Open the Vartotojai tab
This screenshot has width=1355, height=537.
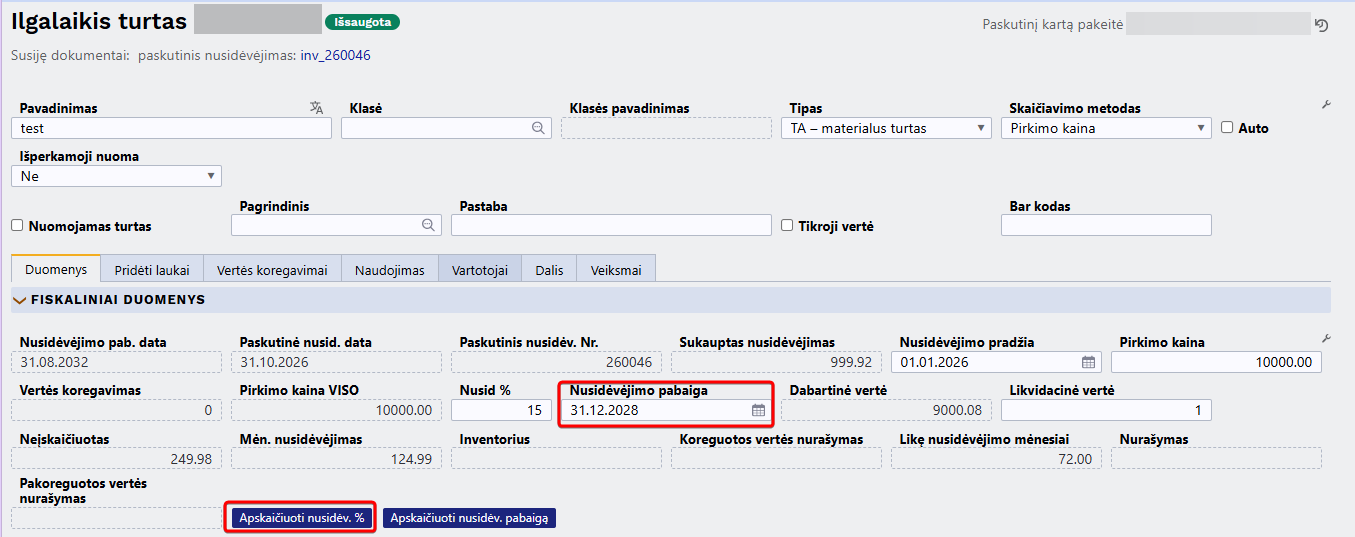tap(480, 270)
